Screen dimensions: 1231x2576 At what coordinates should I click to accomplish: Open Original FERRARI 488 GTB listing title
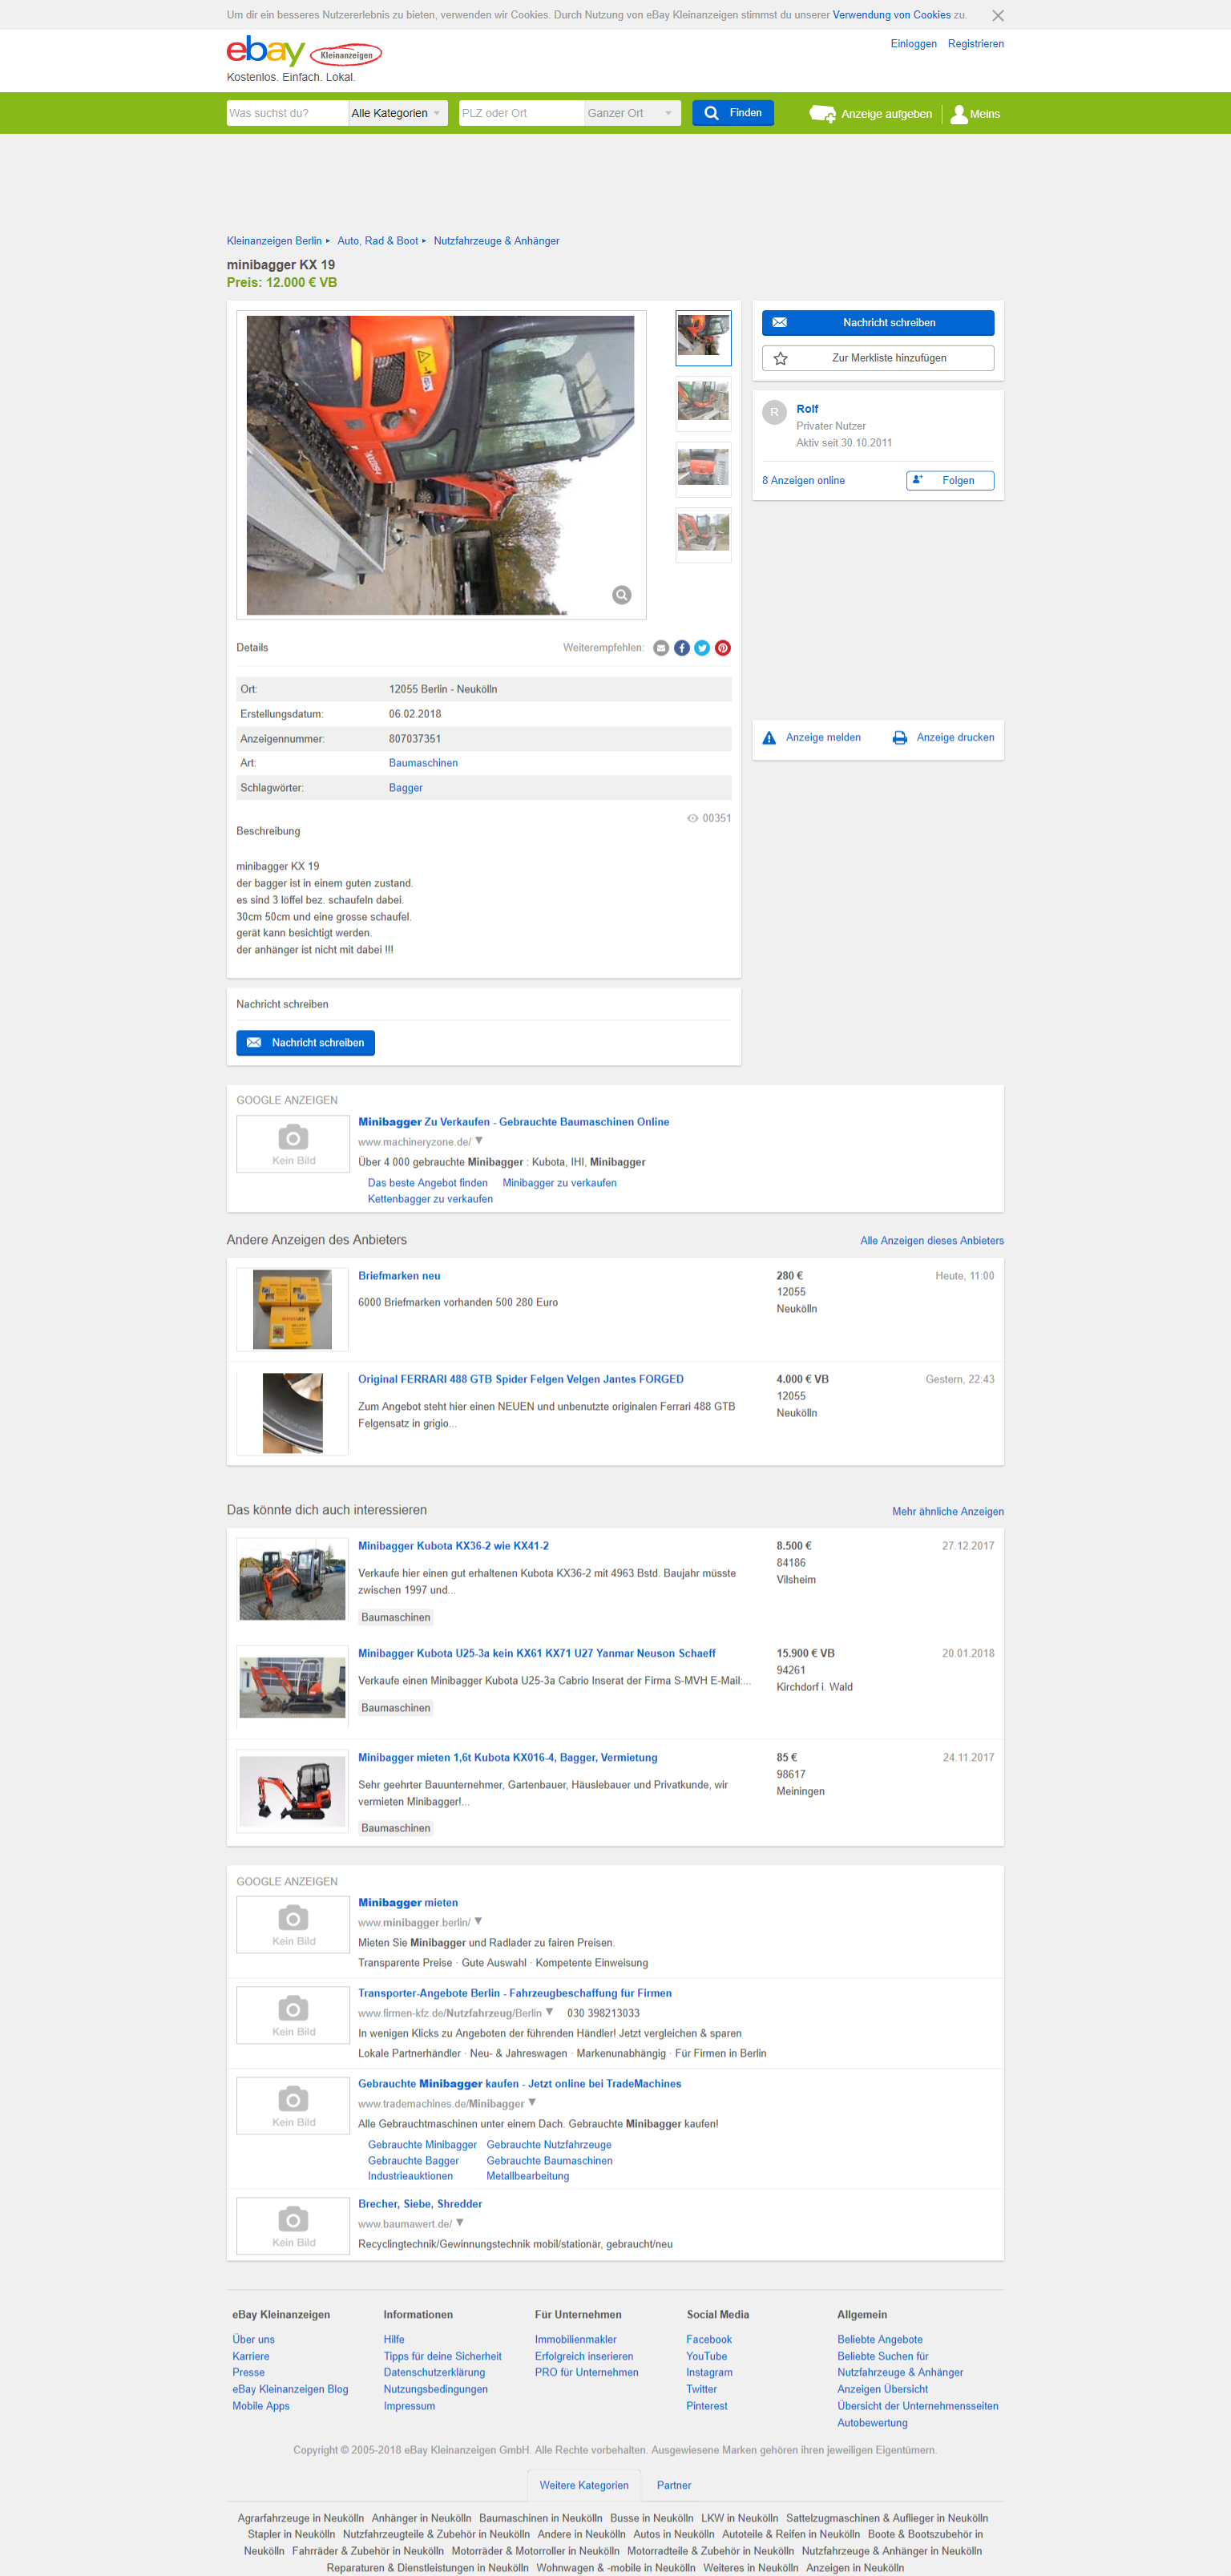tap(520, 1380)
